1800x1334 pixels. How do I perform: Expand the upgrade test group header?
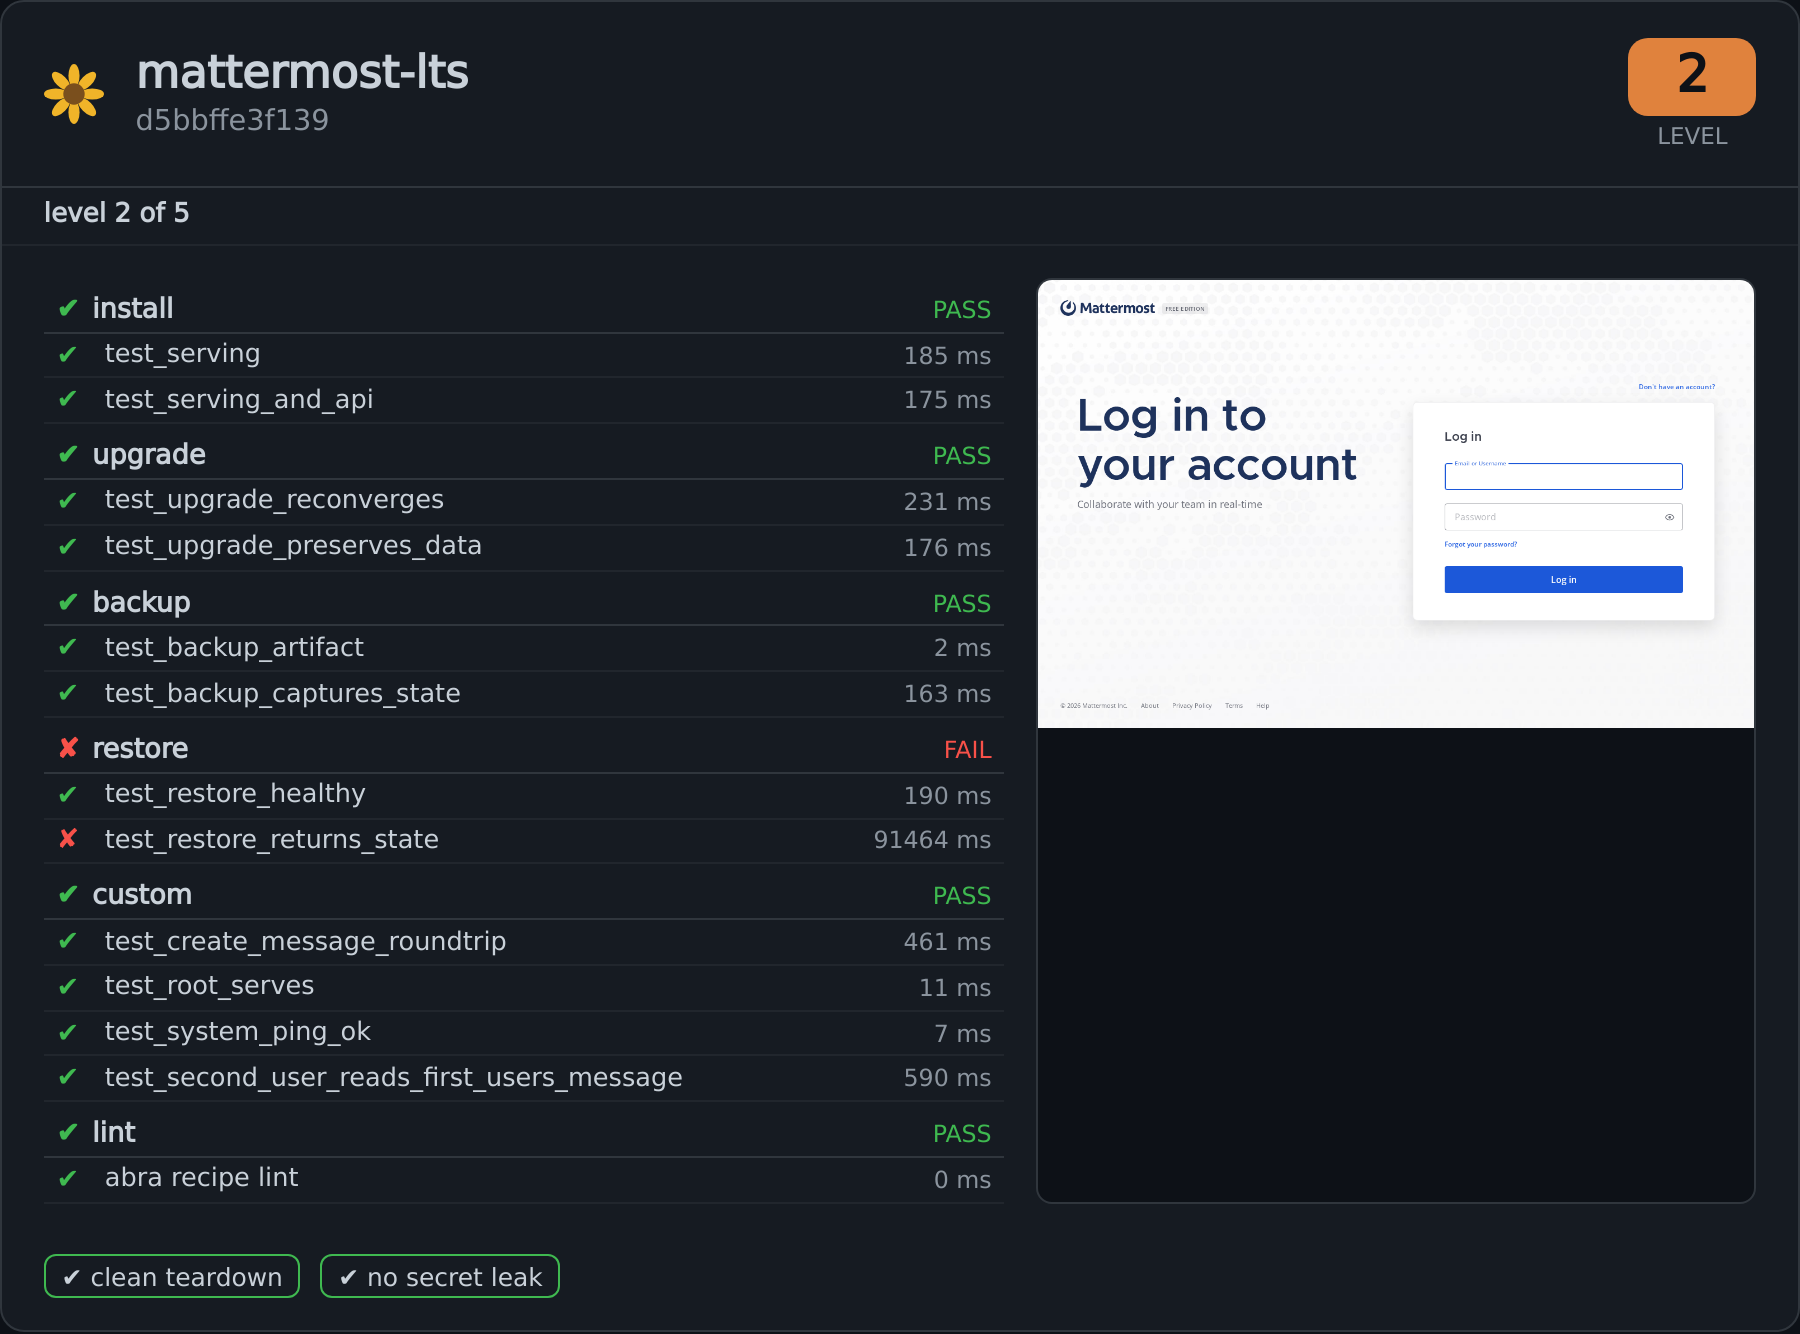pos(524,455)
